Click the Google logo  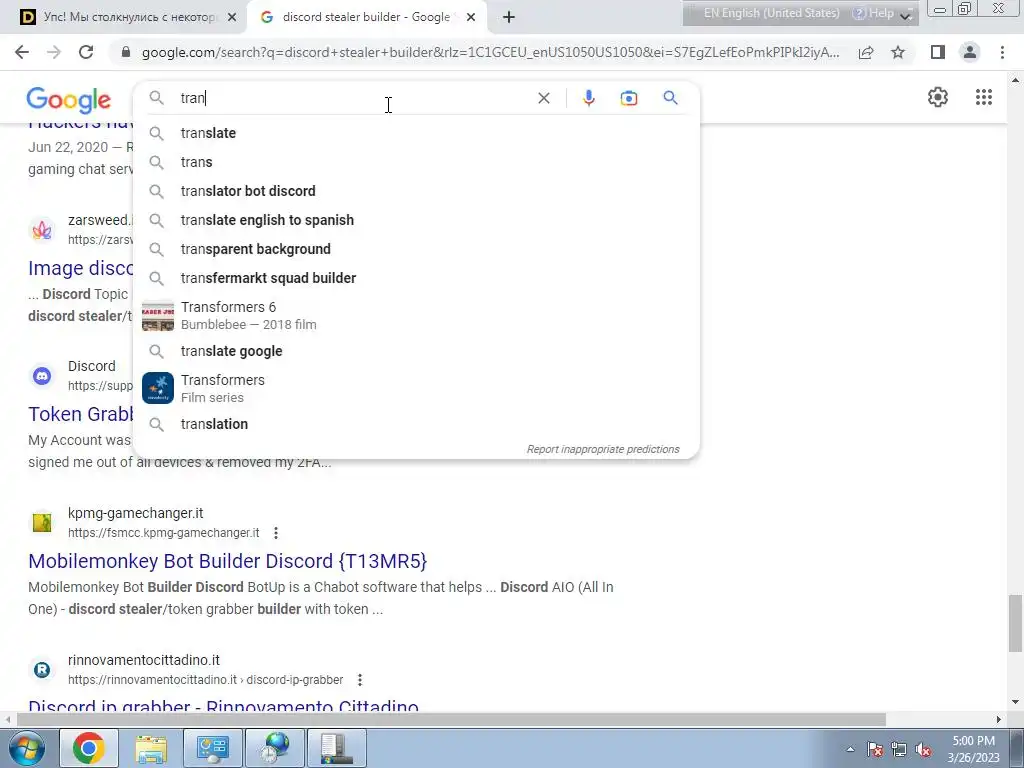69,100
